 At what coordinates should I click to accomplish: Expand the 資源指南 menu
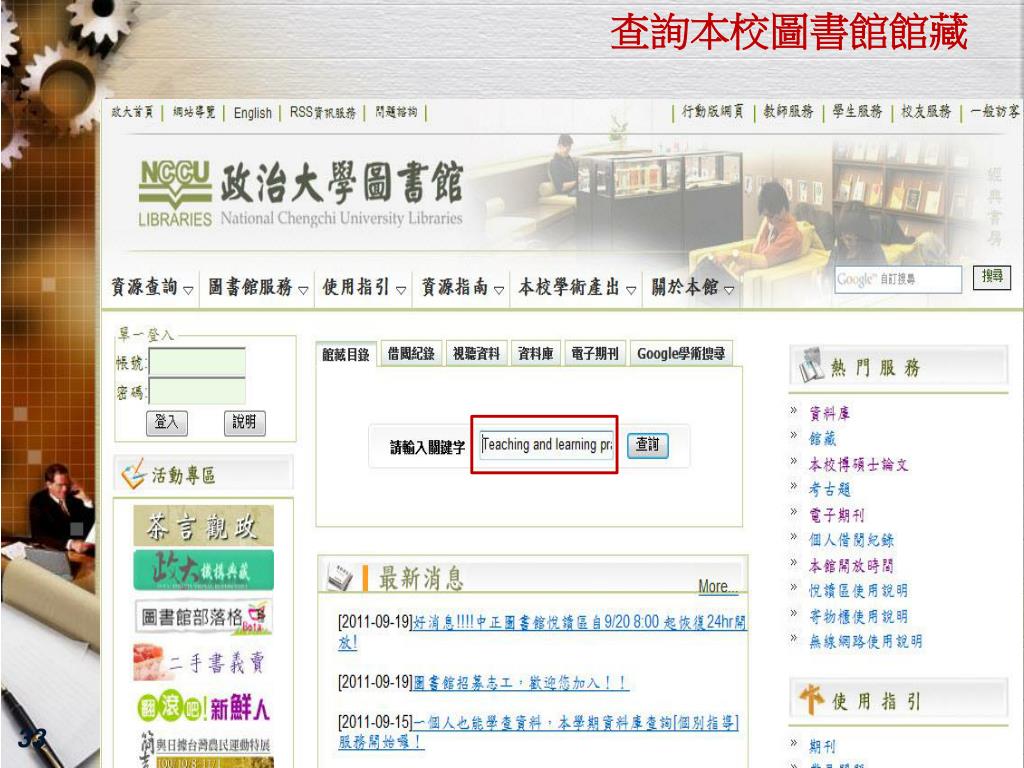[x=462, y=287]
